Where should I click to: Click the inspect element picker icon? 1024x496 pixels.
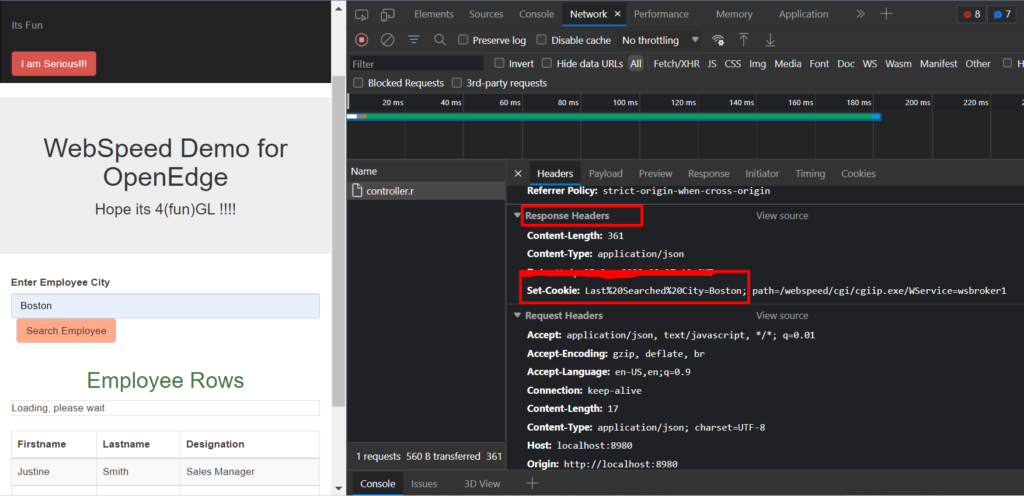tap(361, 14)
